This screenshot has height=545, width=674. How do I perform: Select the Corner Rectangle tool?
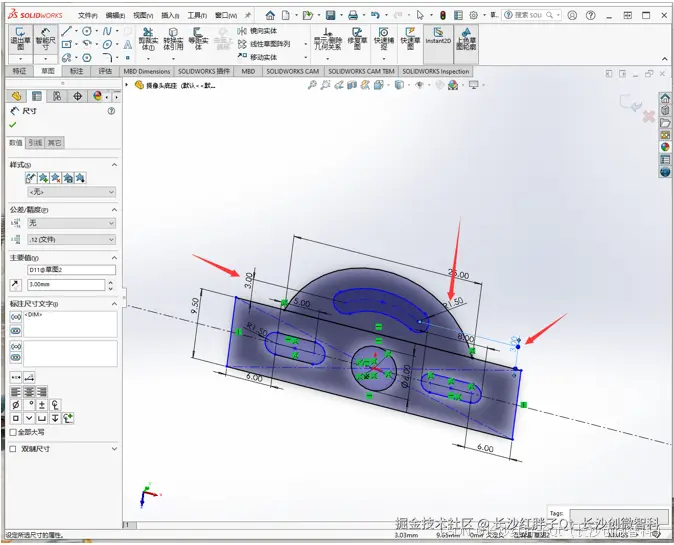click(x=66, y=44)
